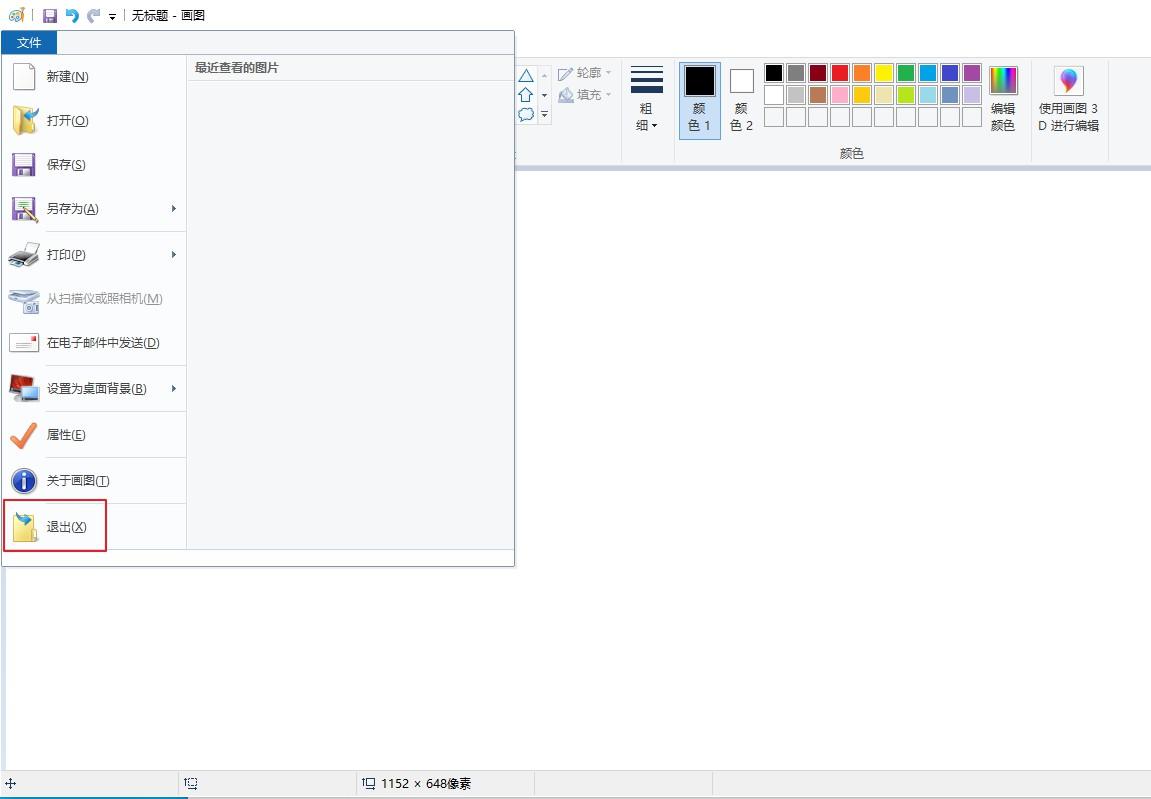This screenshot has width=1151, height=799.
Task: Click the 文件 tab button
Action: [29, 43]
